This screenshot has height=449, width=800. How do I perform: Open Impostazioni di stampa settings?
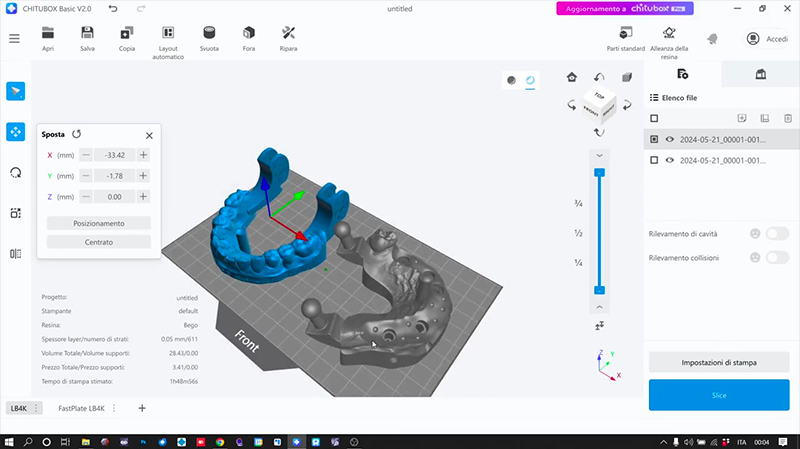pyautogui.click(x=718, y=362)
